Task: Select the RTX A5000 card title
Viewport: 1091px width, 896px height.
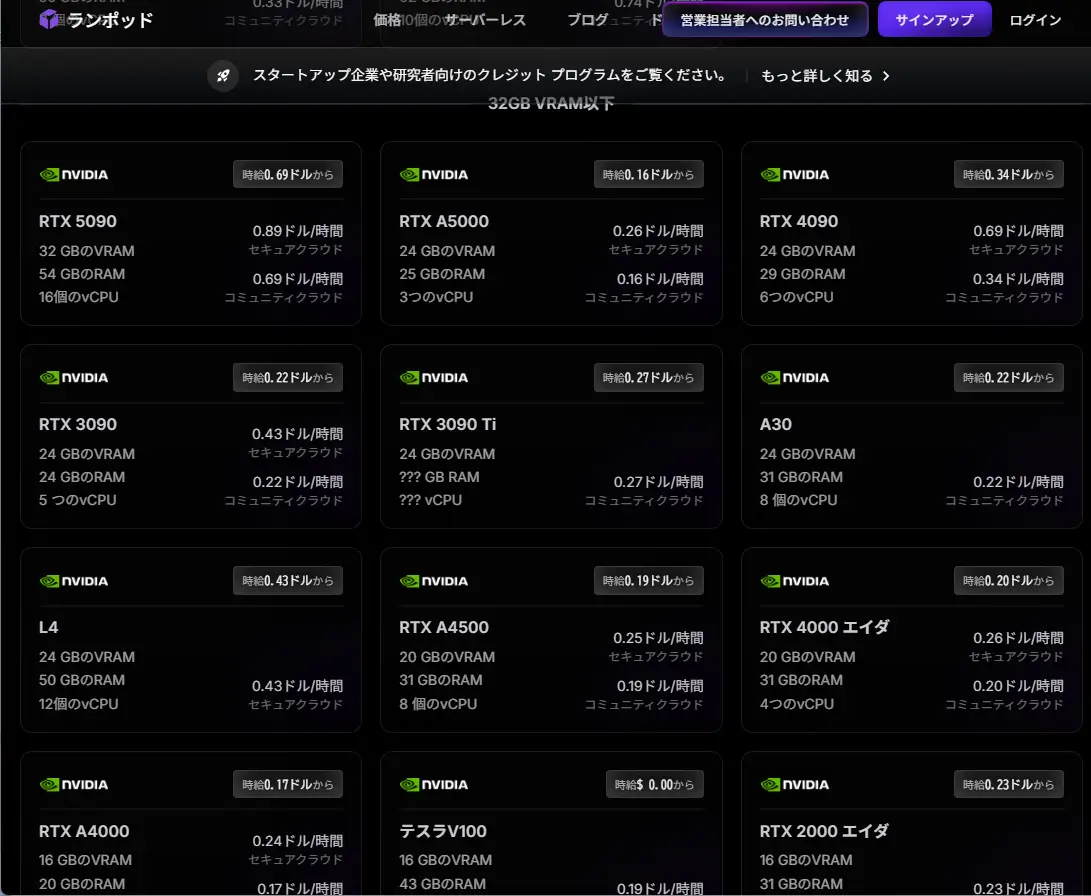Action: click(444, 221)
